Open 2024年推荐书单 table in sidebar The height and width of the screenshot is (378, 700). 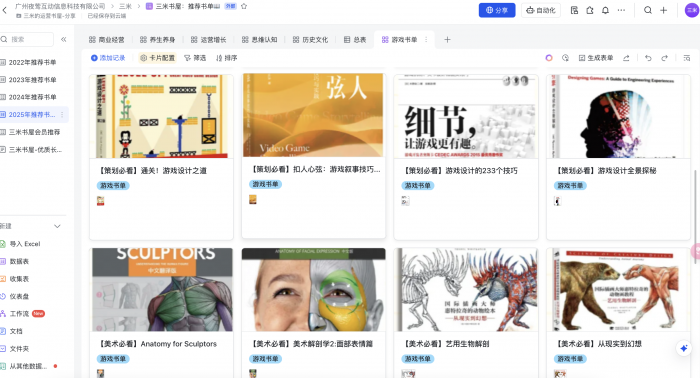coord(33,97)
